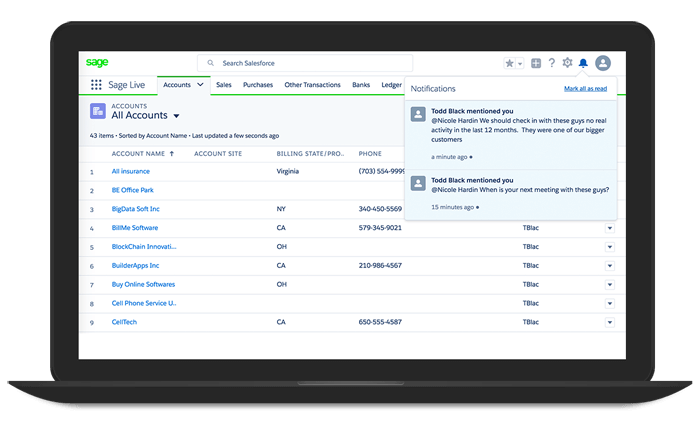Open the Banks tab
The width and height of the screenshot is (700, 422).
(361, 85)
